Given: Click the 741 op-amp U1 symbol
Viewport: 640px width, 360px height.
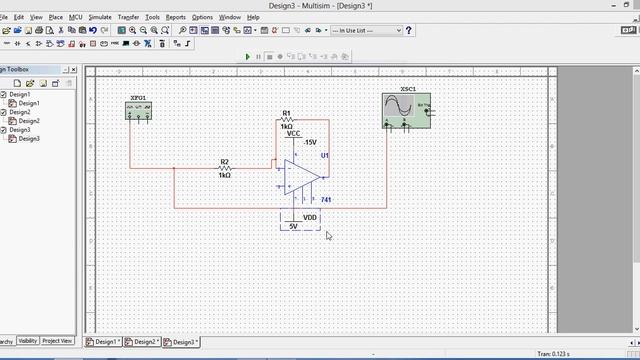Looking at the screenshot, I should 302,177.
